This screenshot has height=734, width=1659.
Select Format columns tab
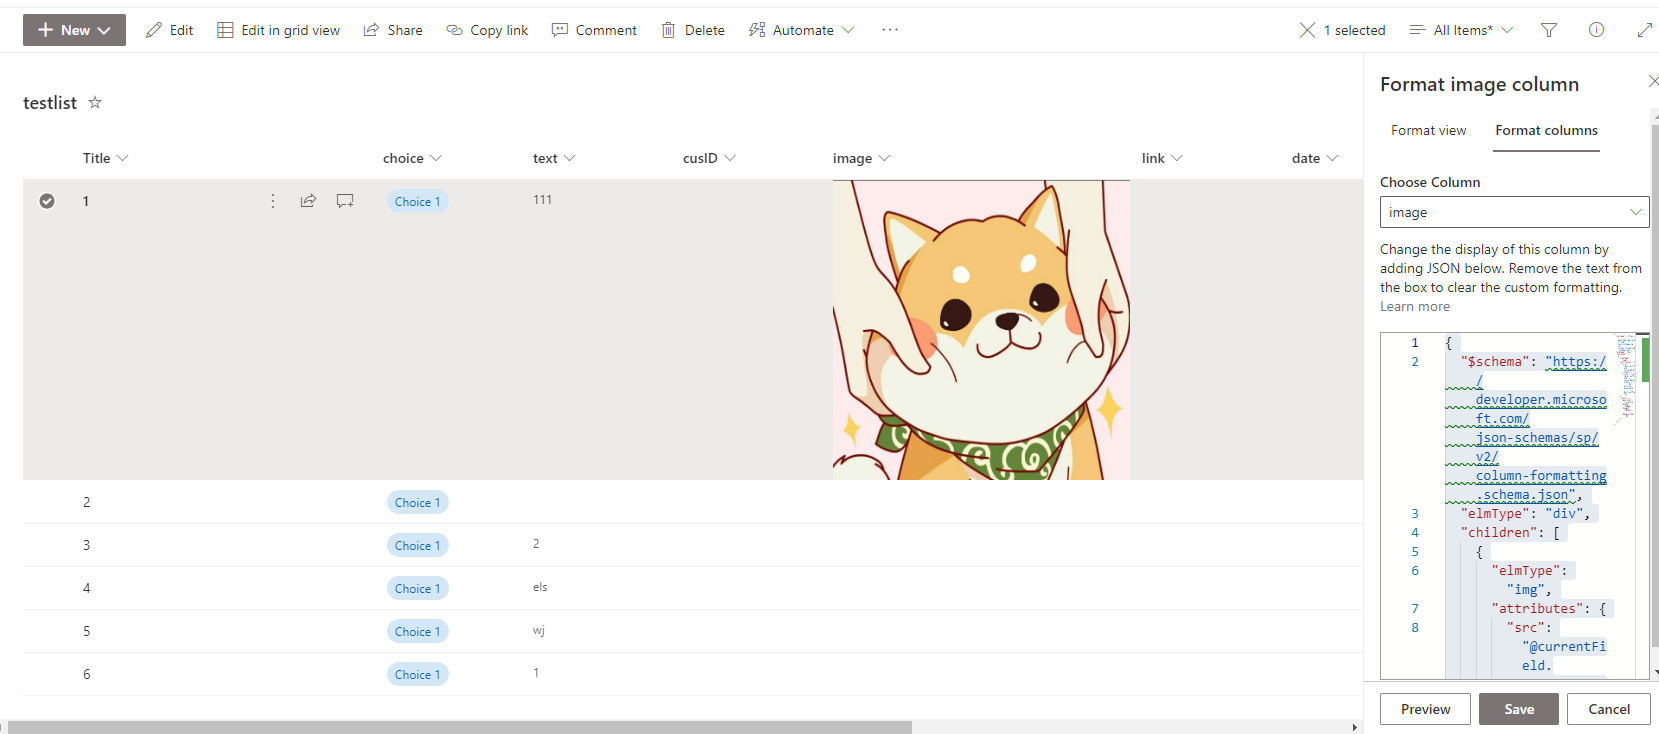[1546, 131]
